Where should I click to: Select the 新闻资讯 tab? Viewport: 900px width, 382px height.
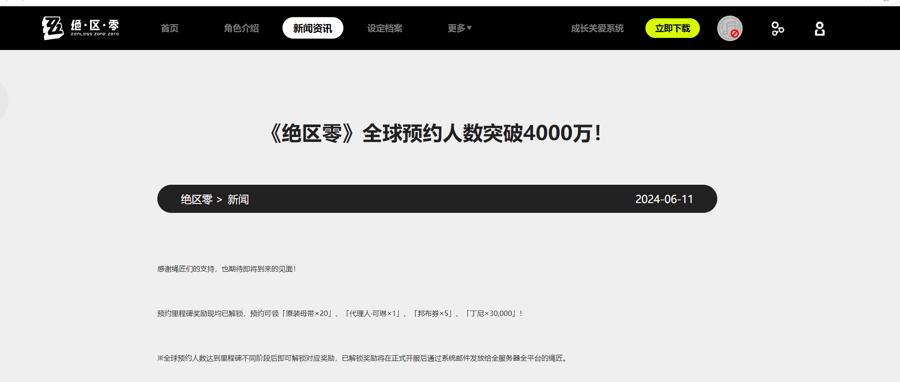pyautogui.click(x=313, y=28)
